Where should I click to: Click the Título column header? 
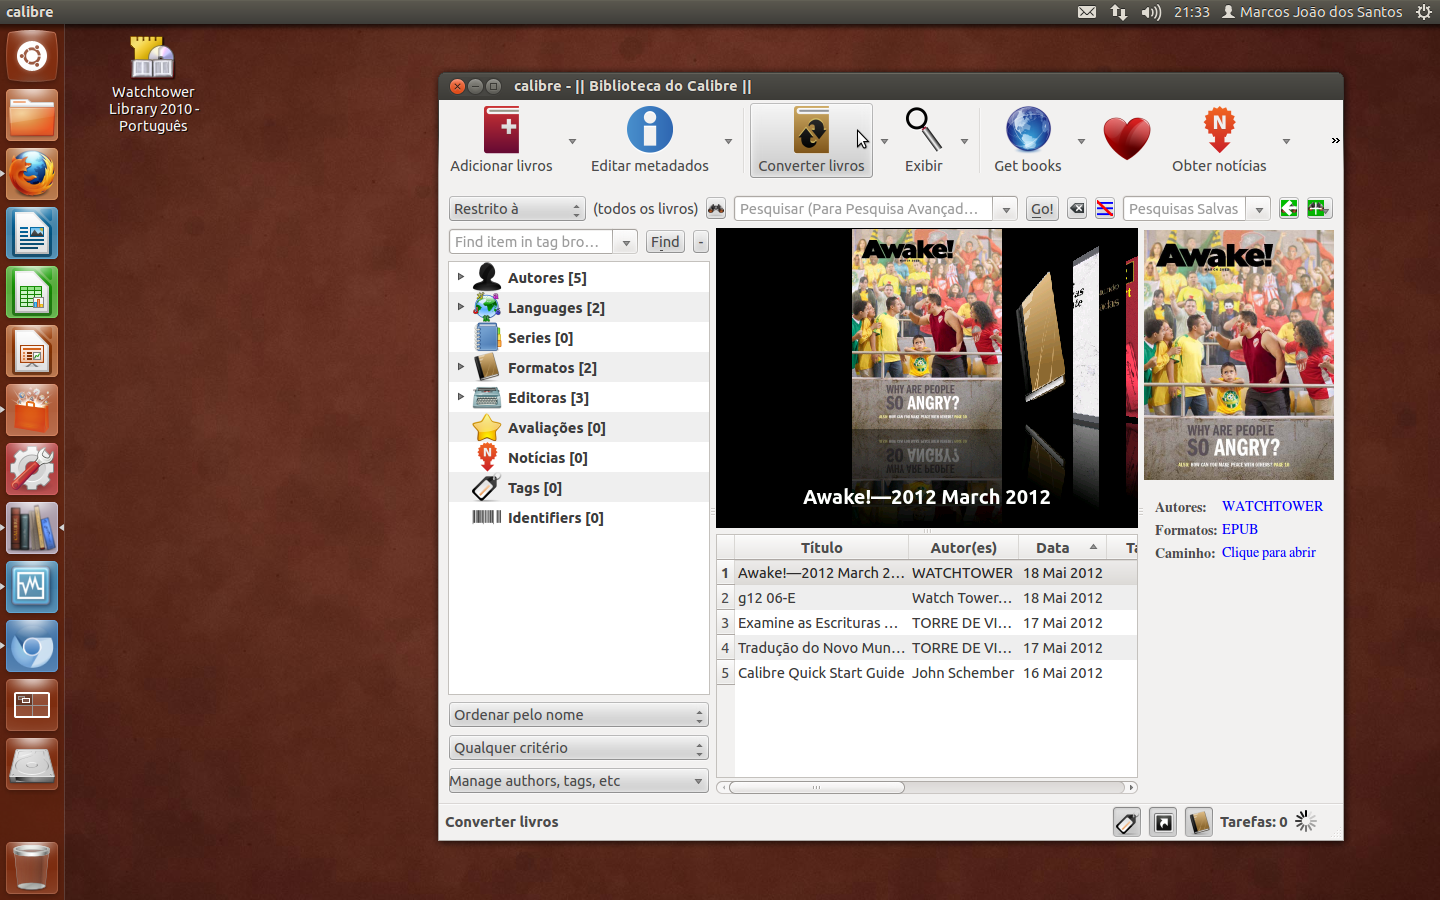(821, 548)
